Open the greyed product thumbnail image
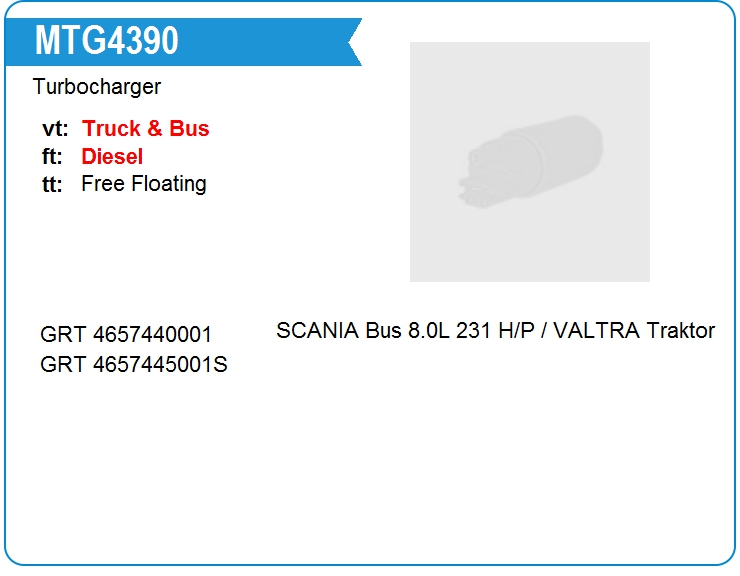Viewport: 740px width, 576px height. click(530, 162)
